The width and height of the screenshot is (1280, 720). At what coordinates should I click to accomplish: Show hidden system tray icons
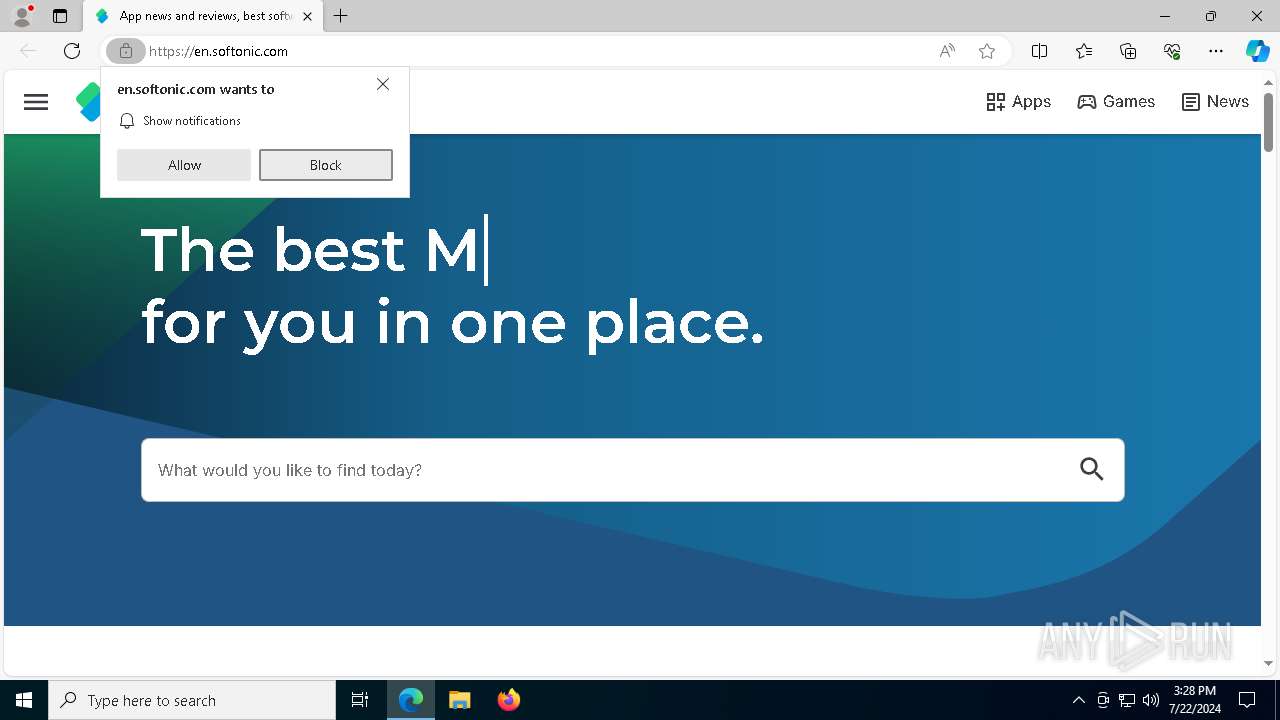[1078, 700]
